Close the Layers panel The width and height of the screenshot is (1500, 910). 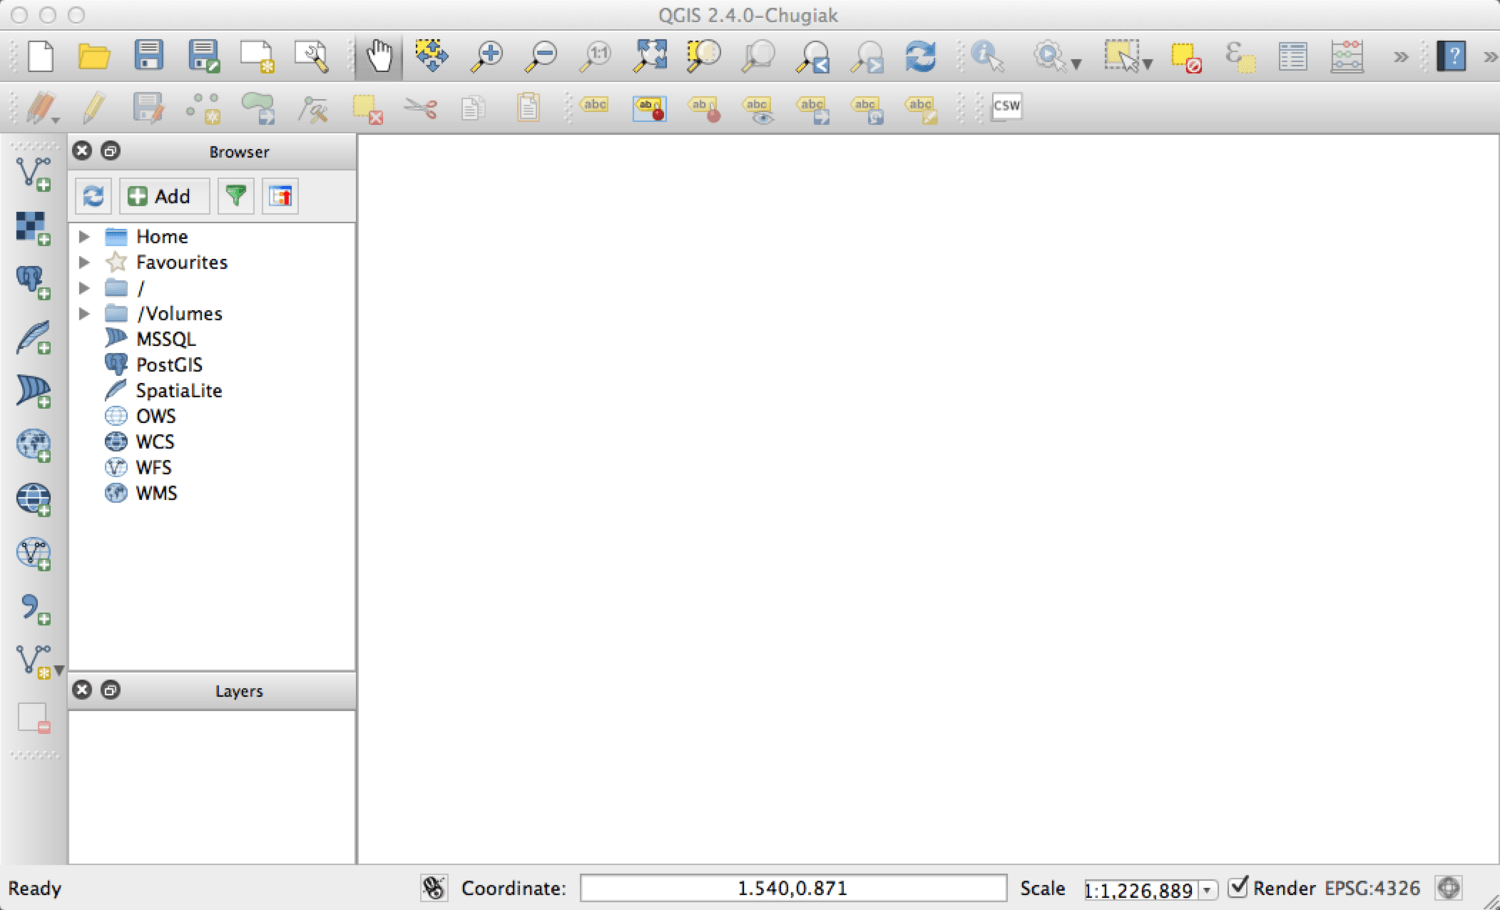(82, 690)
